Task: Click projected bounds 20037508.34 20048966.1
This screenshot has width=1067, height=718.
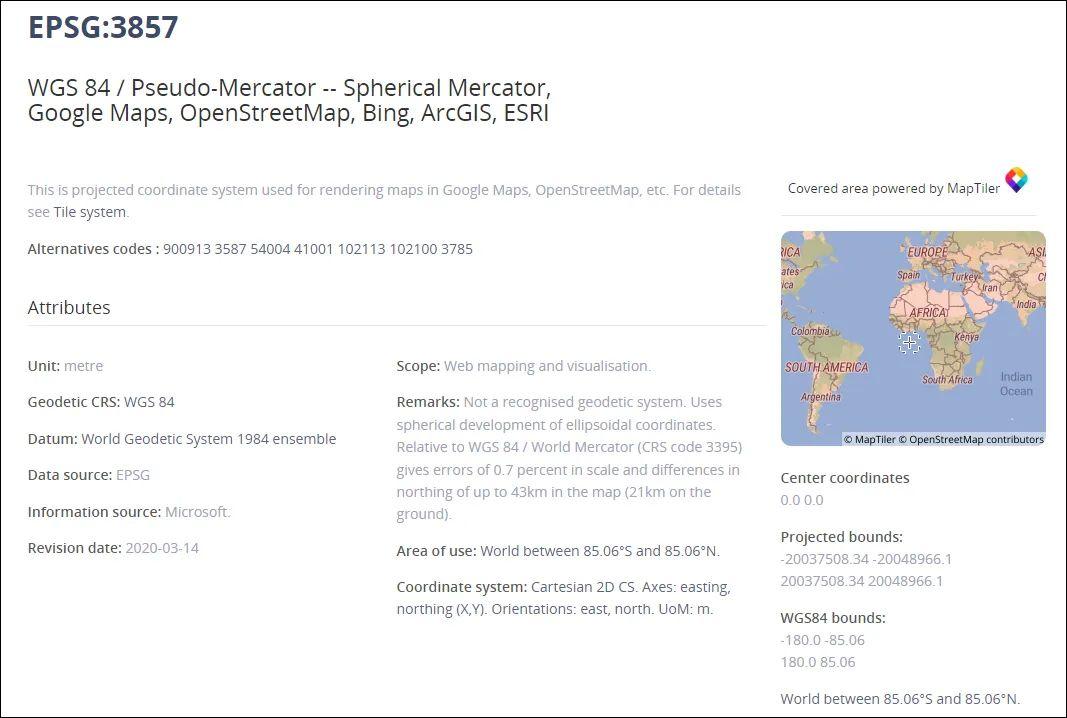Action: point(861,581)
